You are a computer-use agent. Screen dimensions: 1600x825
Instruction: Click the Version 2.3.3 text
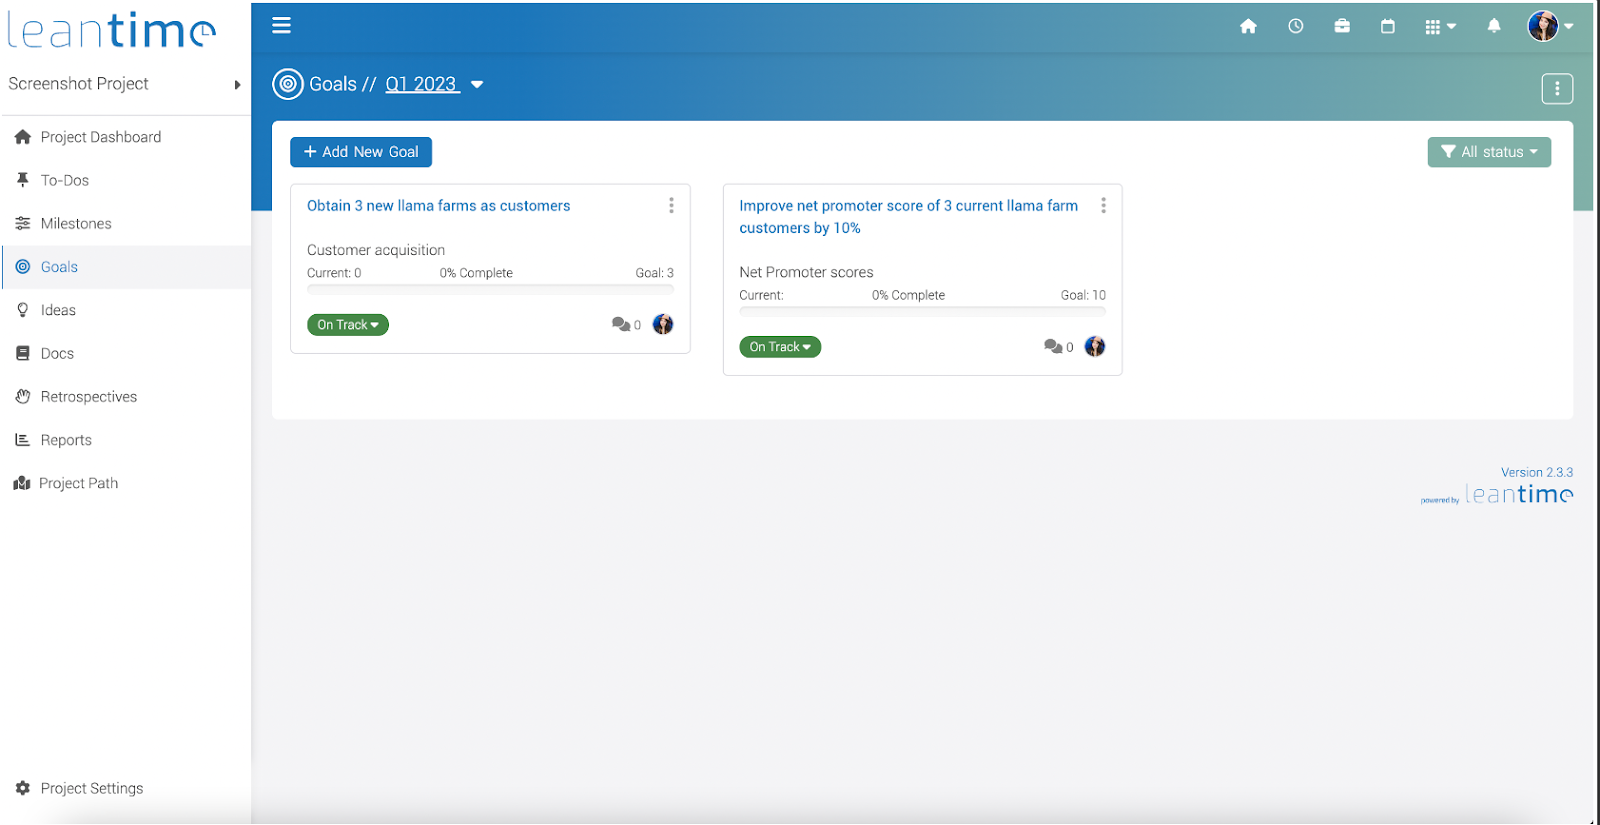pyautogui.click(x=1536, y=472)
